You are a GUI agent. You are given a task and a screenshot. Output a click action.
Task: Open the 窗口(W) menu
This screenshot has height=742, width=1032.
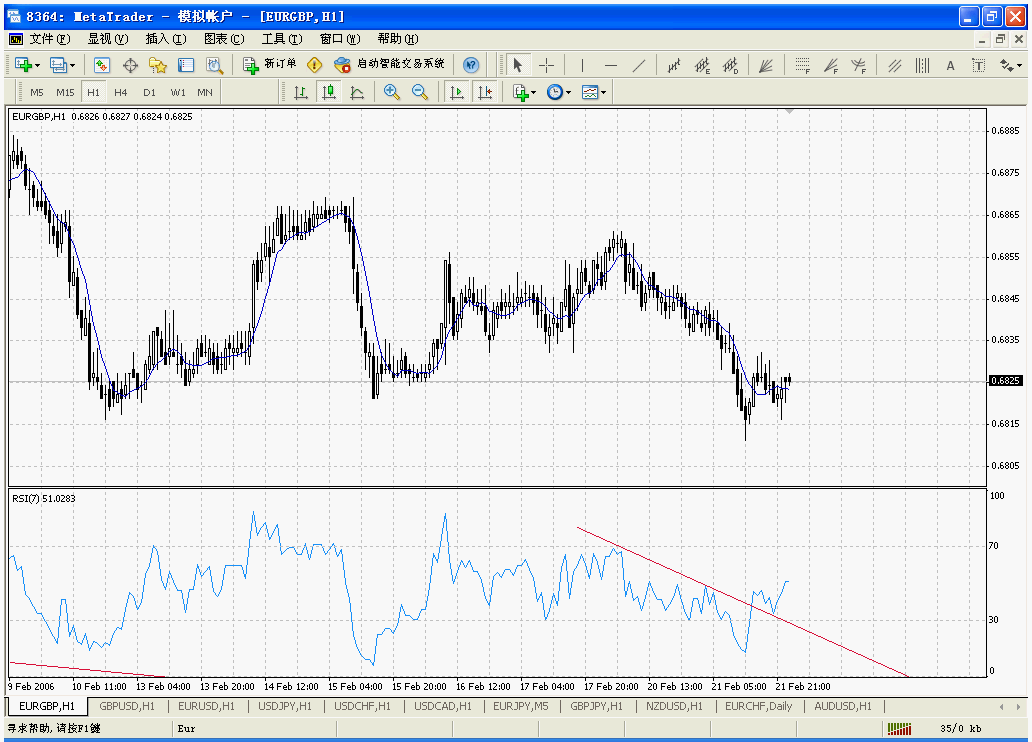point(340,39)
